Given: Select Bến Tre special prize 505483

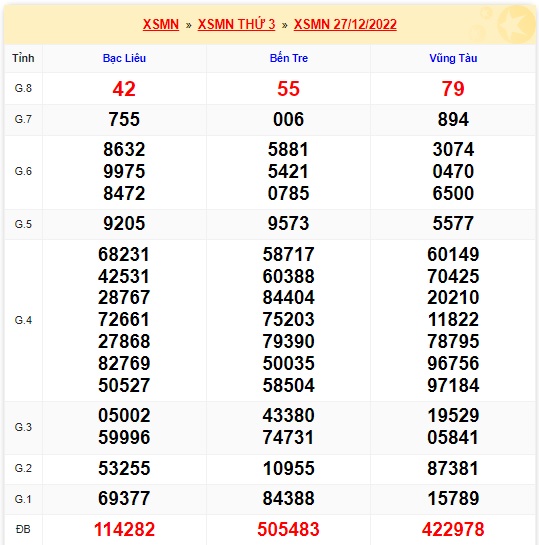Looking at the screenshot, I should click(288, 529).
